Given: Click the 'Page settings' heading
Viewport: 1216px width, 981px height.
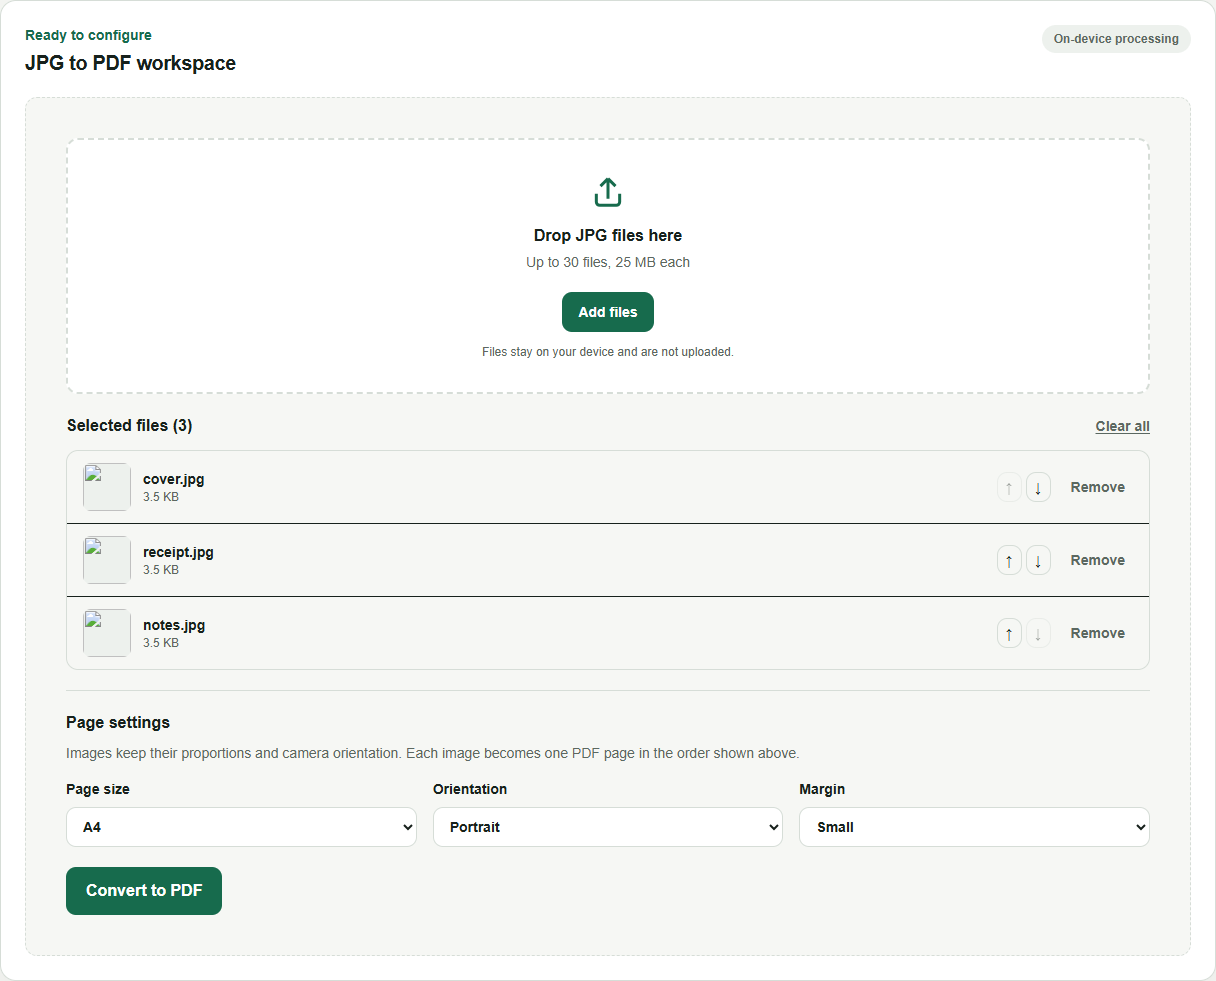Looking at the screenshot, I should point(118,722).
